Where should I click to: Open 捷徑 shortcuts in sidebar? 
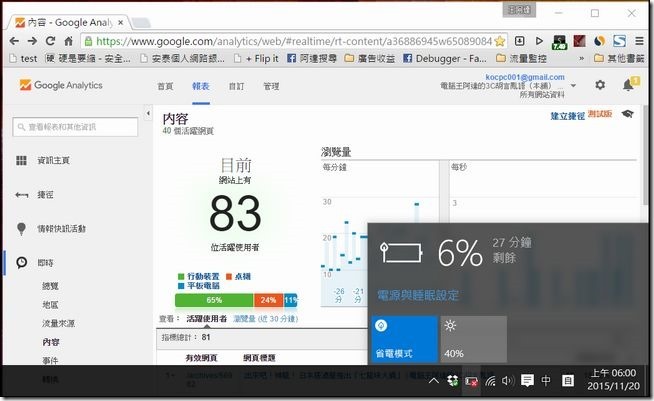(x=45, y=194)
